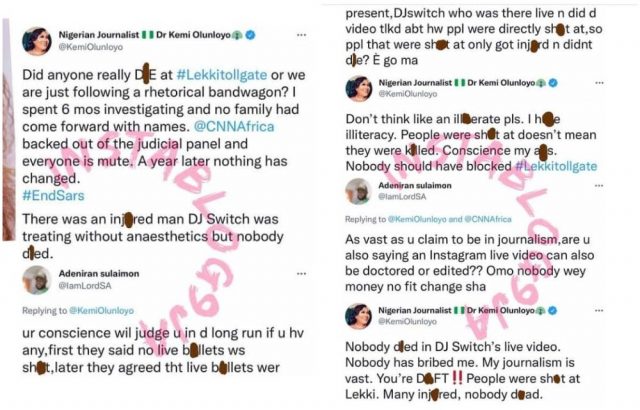
Task: Open more options on 'Don't think like' tweet
Action: (x=599, y=83)
